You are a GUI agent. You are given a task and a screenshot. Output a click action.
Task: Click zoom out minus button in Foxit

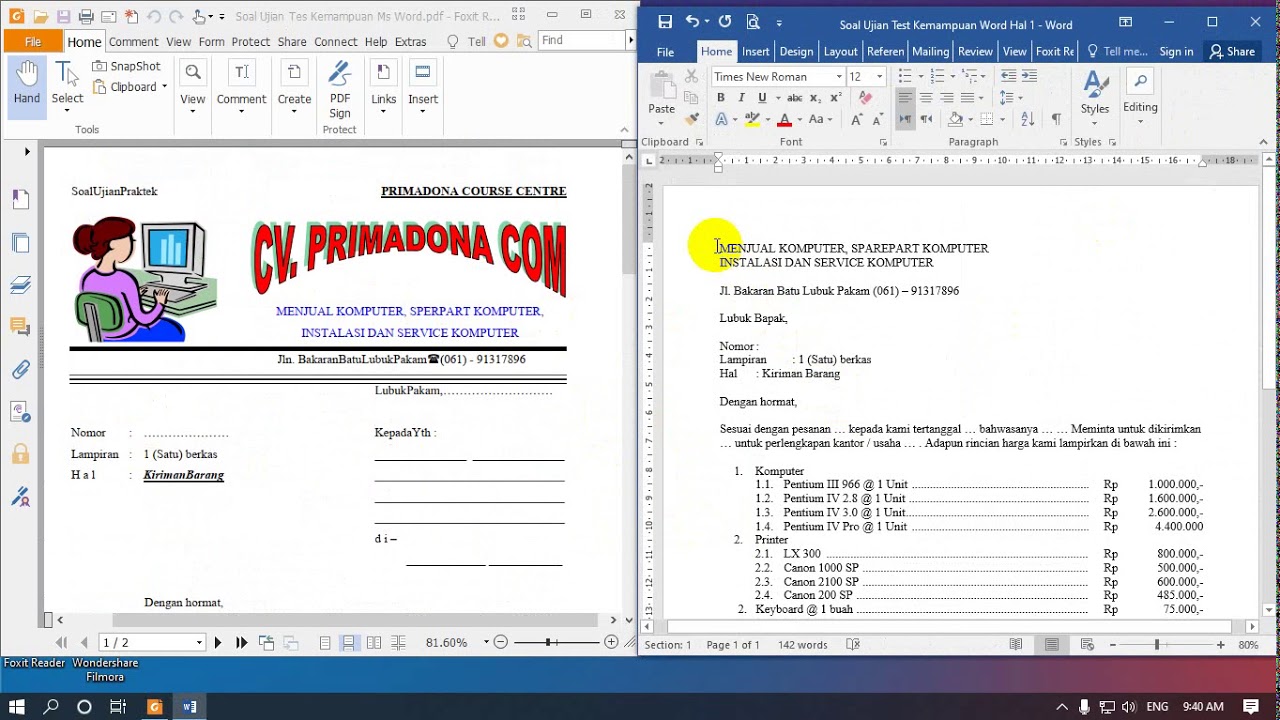click(x=501, y=642)
